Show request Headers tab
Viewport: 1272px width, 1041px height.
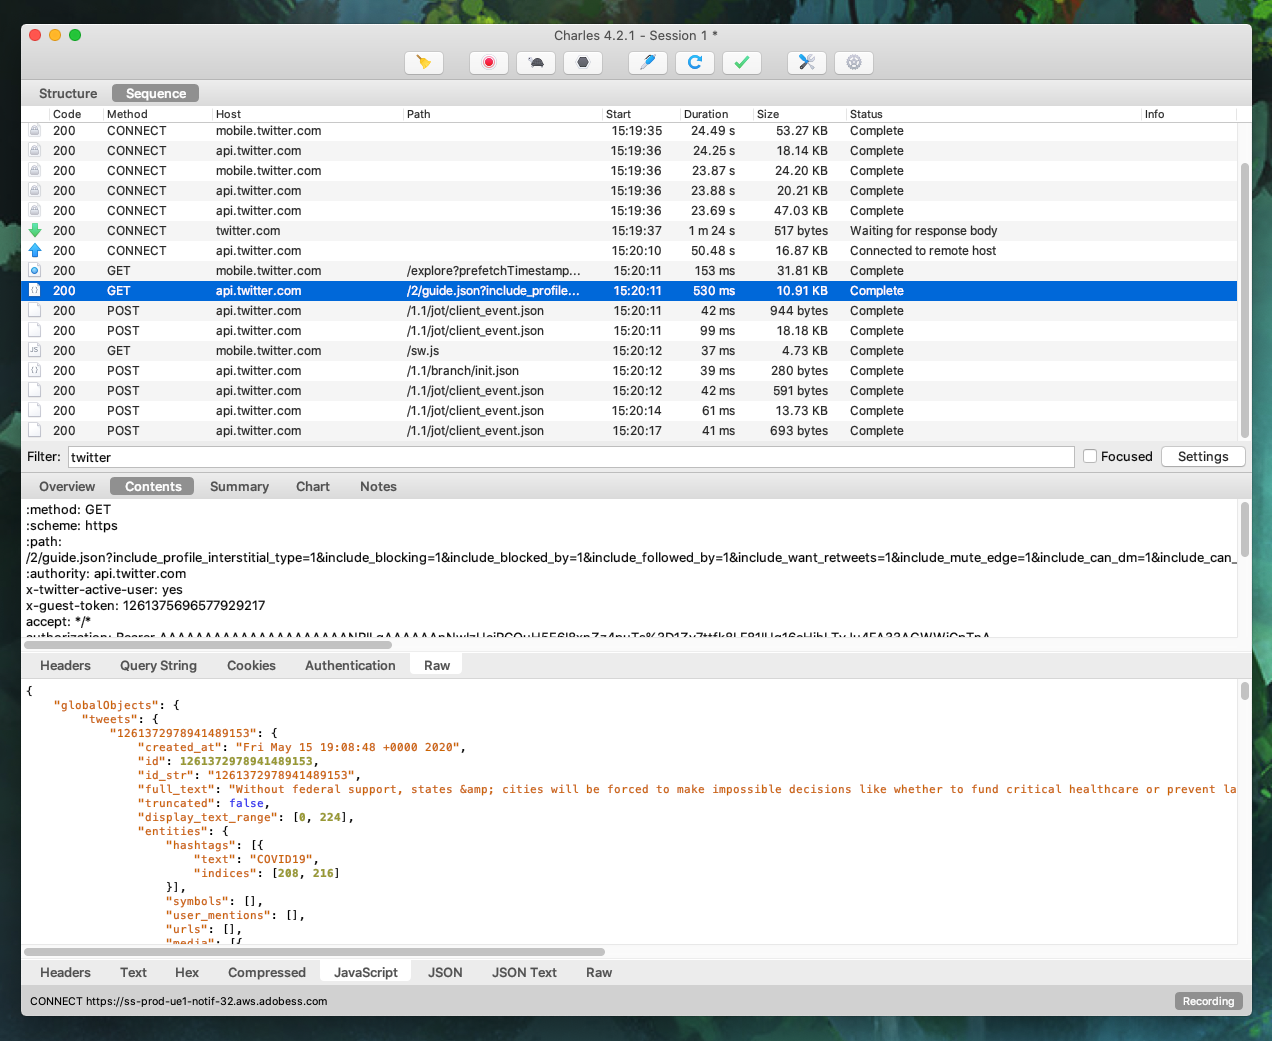pos(65,665)
